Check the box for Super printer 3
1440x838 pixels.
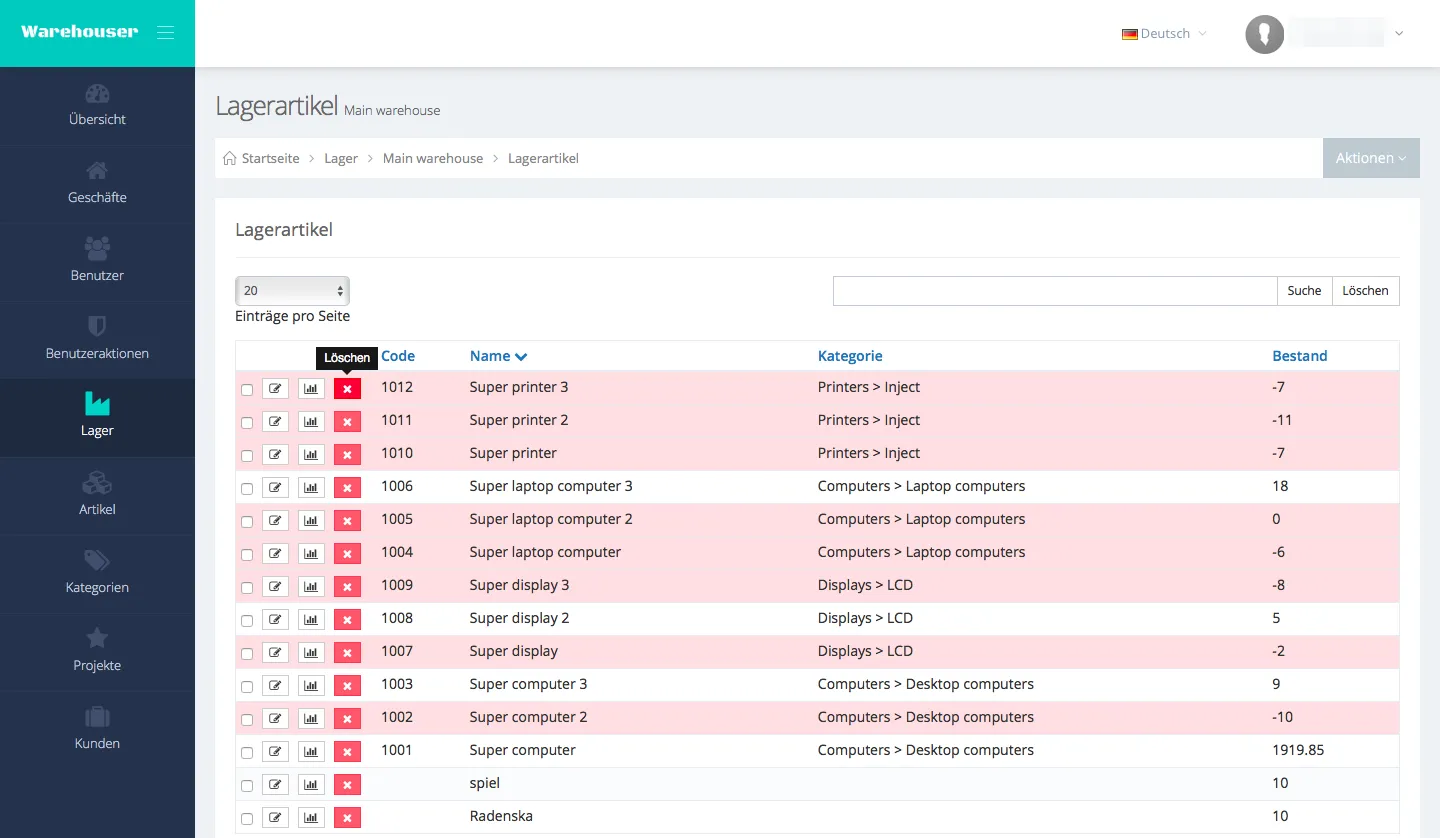(247, 390)
